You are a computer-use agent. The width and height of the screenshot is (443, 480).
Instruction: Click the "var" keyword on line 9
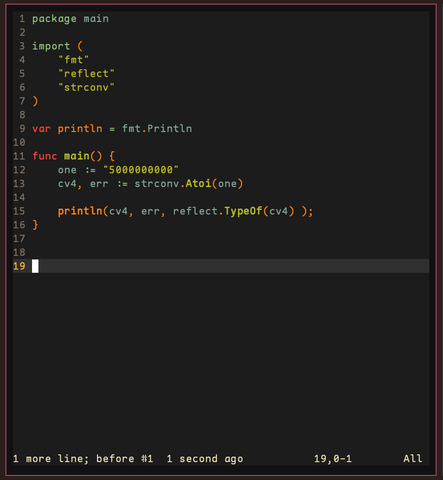(41, 129)
